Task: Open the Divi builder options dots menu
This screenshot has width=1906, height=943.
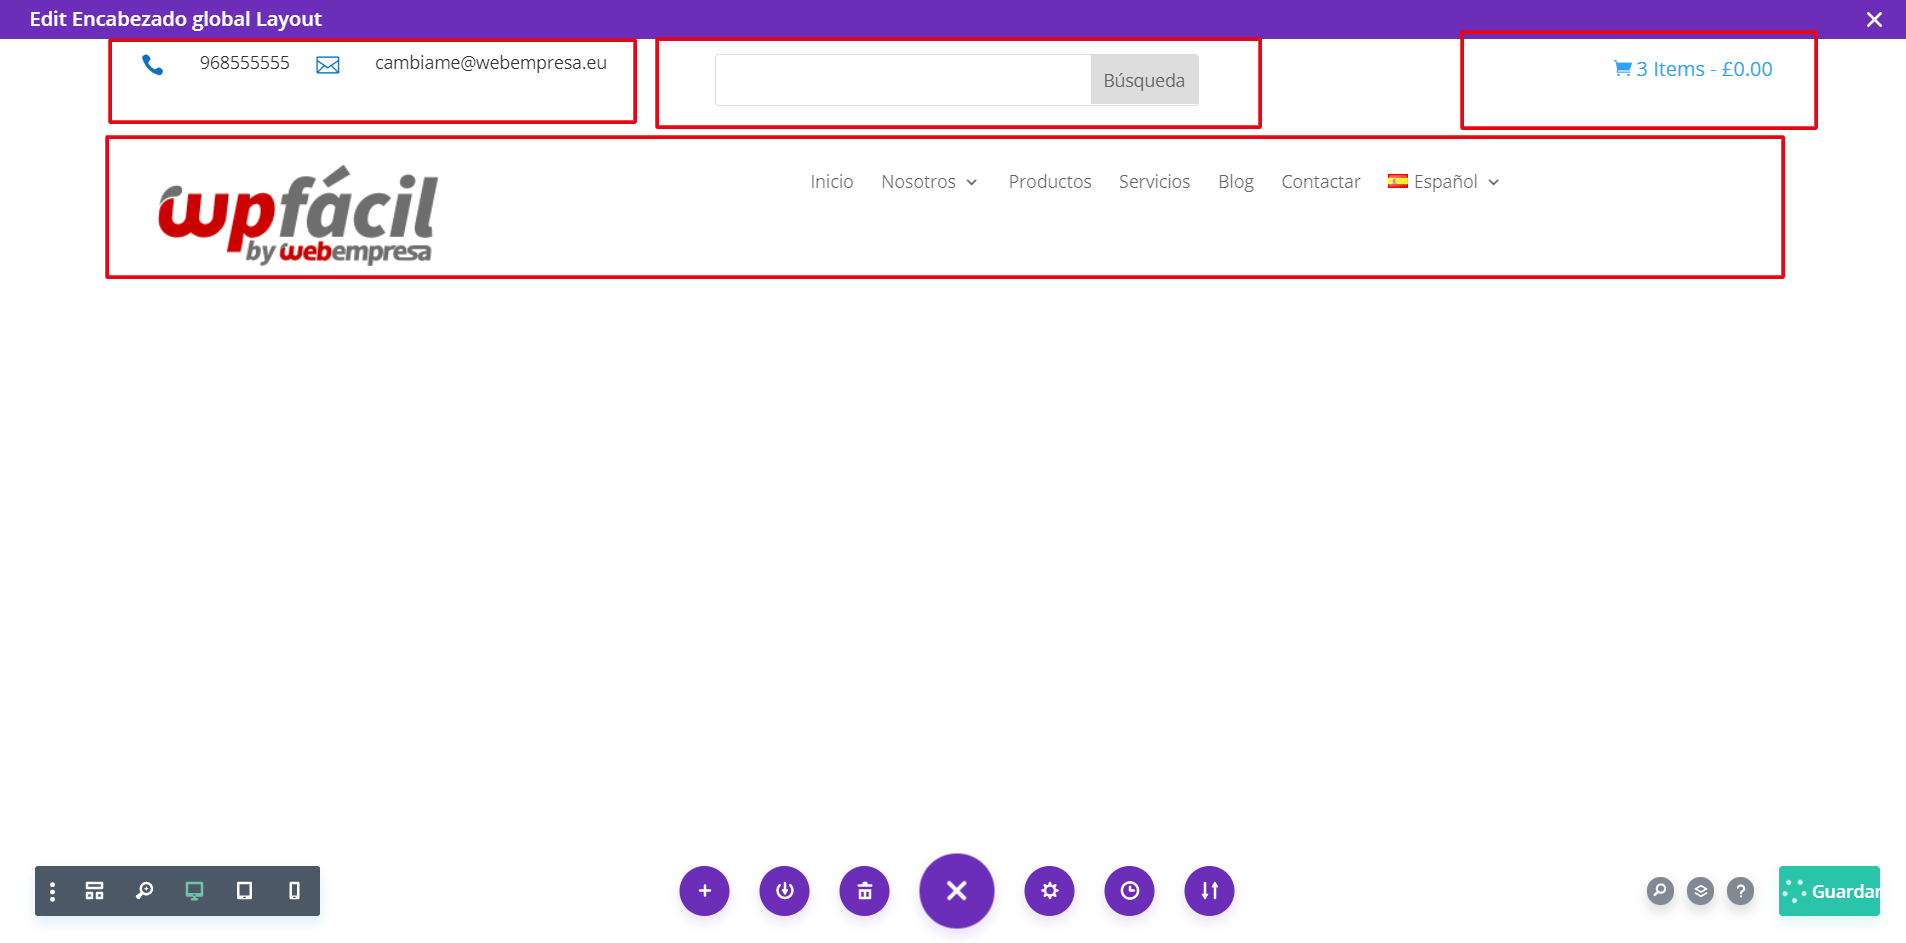Action: pyautogui.click(x=53, y=891)
